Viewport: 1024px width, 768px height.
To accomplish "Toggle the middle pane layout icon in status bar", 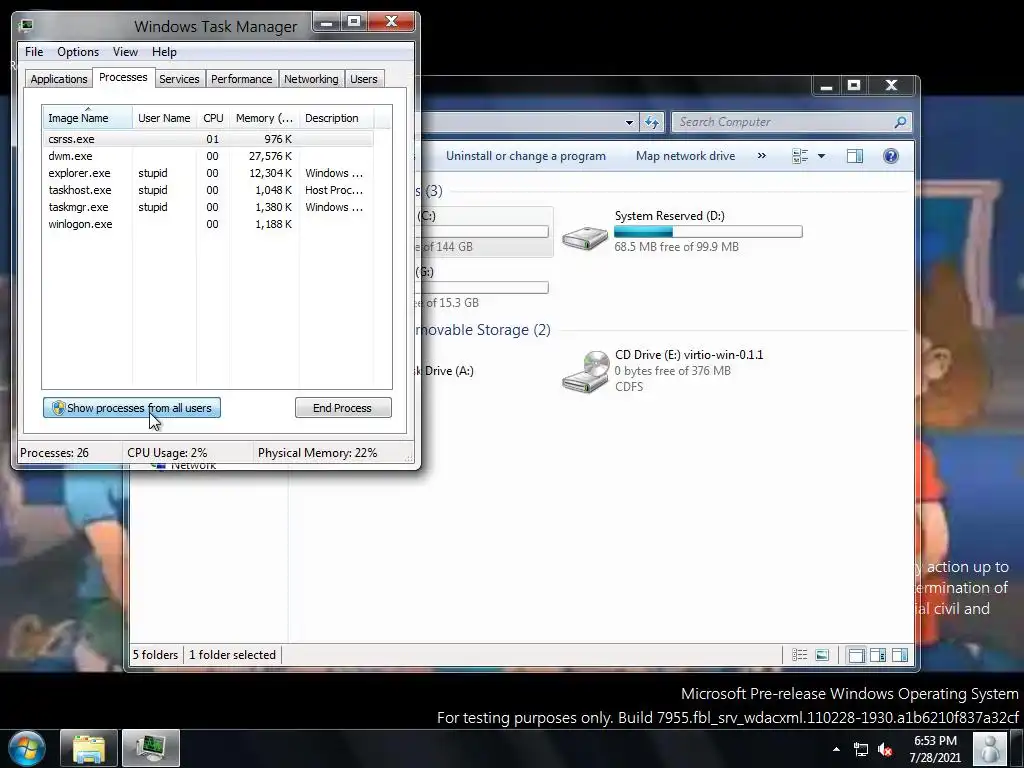I will tap(878, 655).
